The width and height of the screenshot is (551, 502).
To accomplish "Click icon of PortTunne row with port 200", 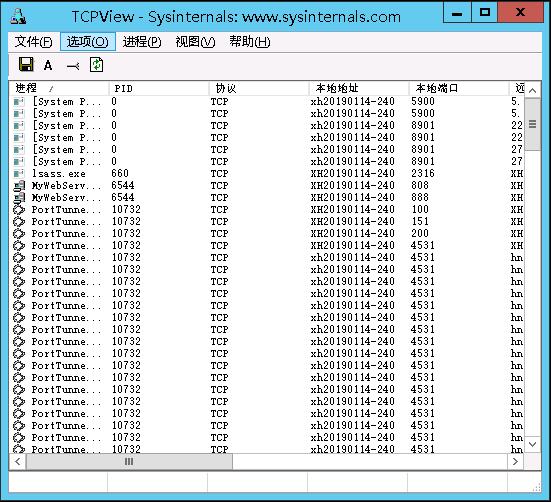I will coord(19,234).
